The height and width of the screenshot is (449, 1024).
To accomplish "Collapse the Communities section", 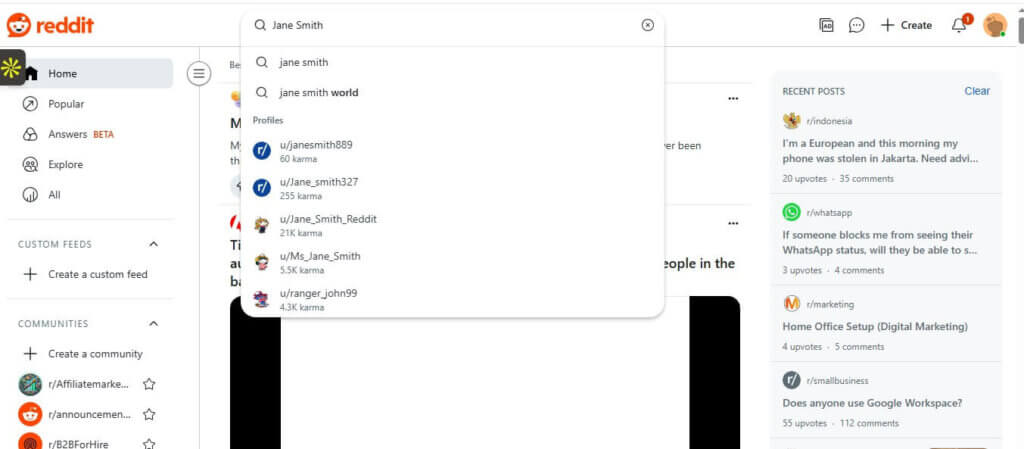I will pos(153,324).
